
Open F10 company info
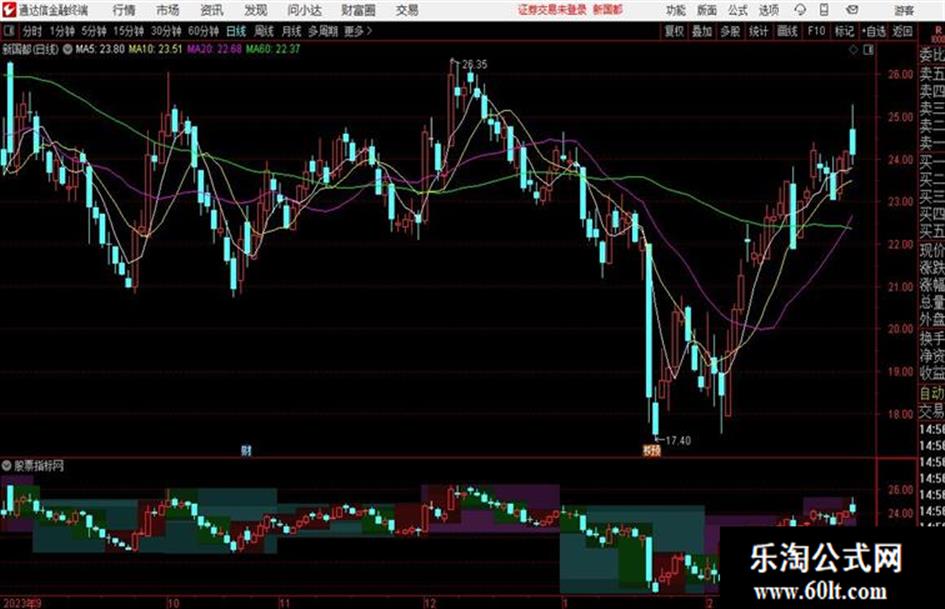[x=816, y=31]
